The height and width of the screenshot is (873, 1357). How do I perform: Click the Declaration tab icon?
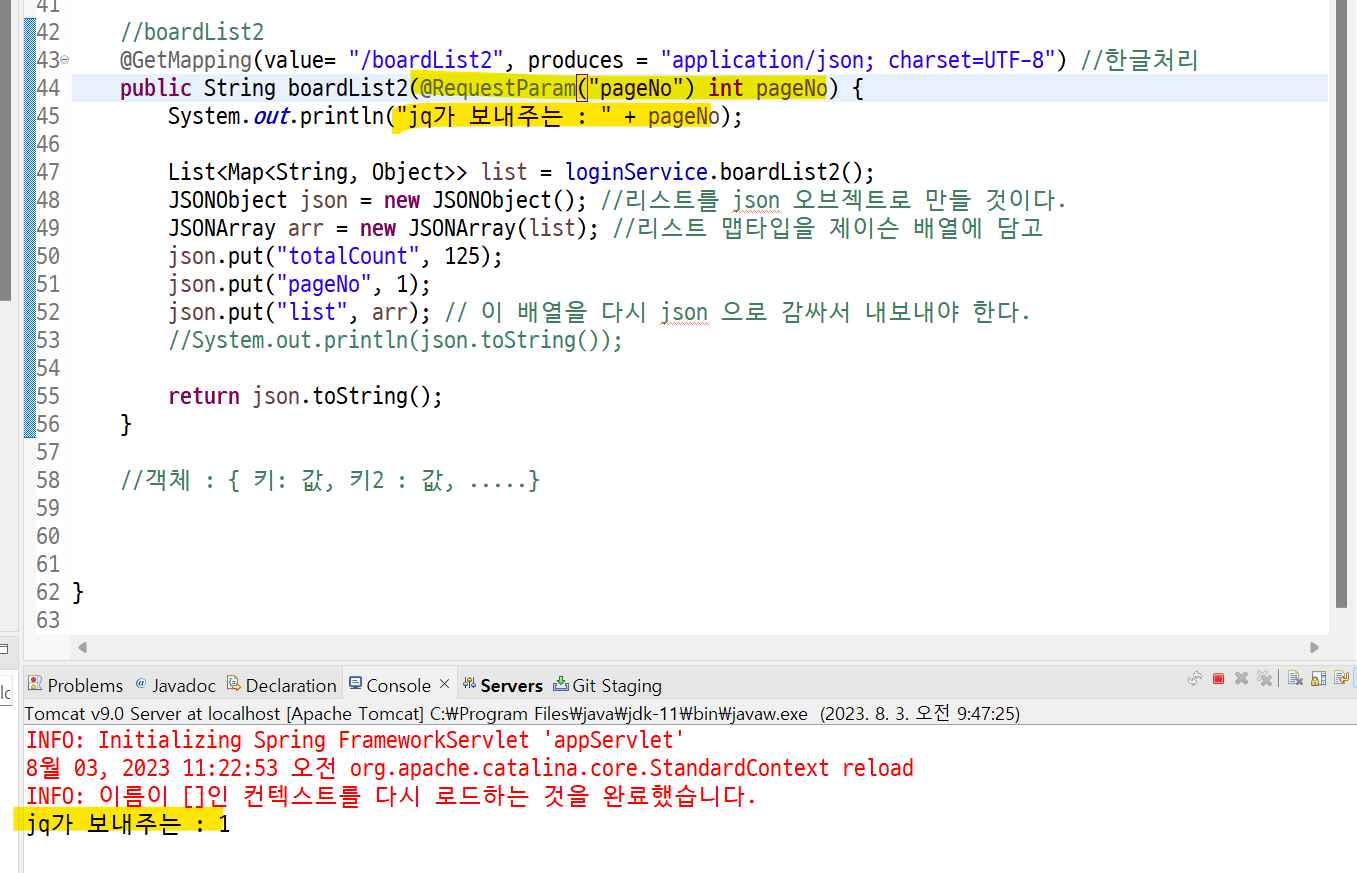[234, 684]
